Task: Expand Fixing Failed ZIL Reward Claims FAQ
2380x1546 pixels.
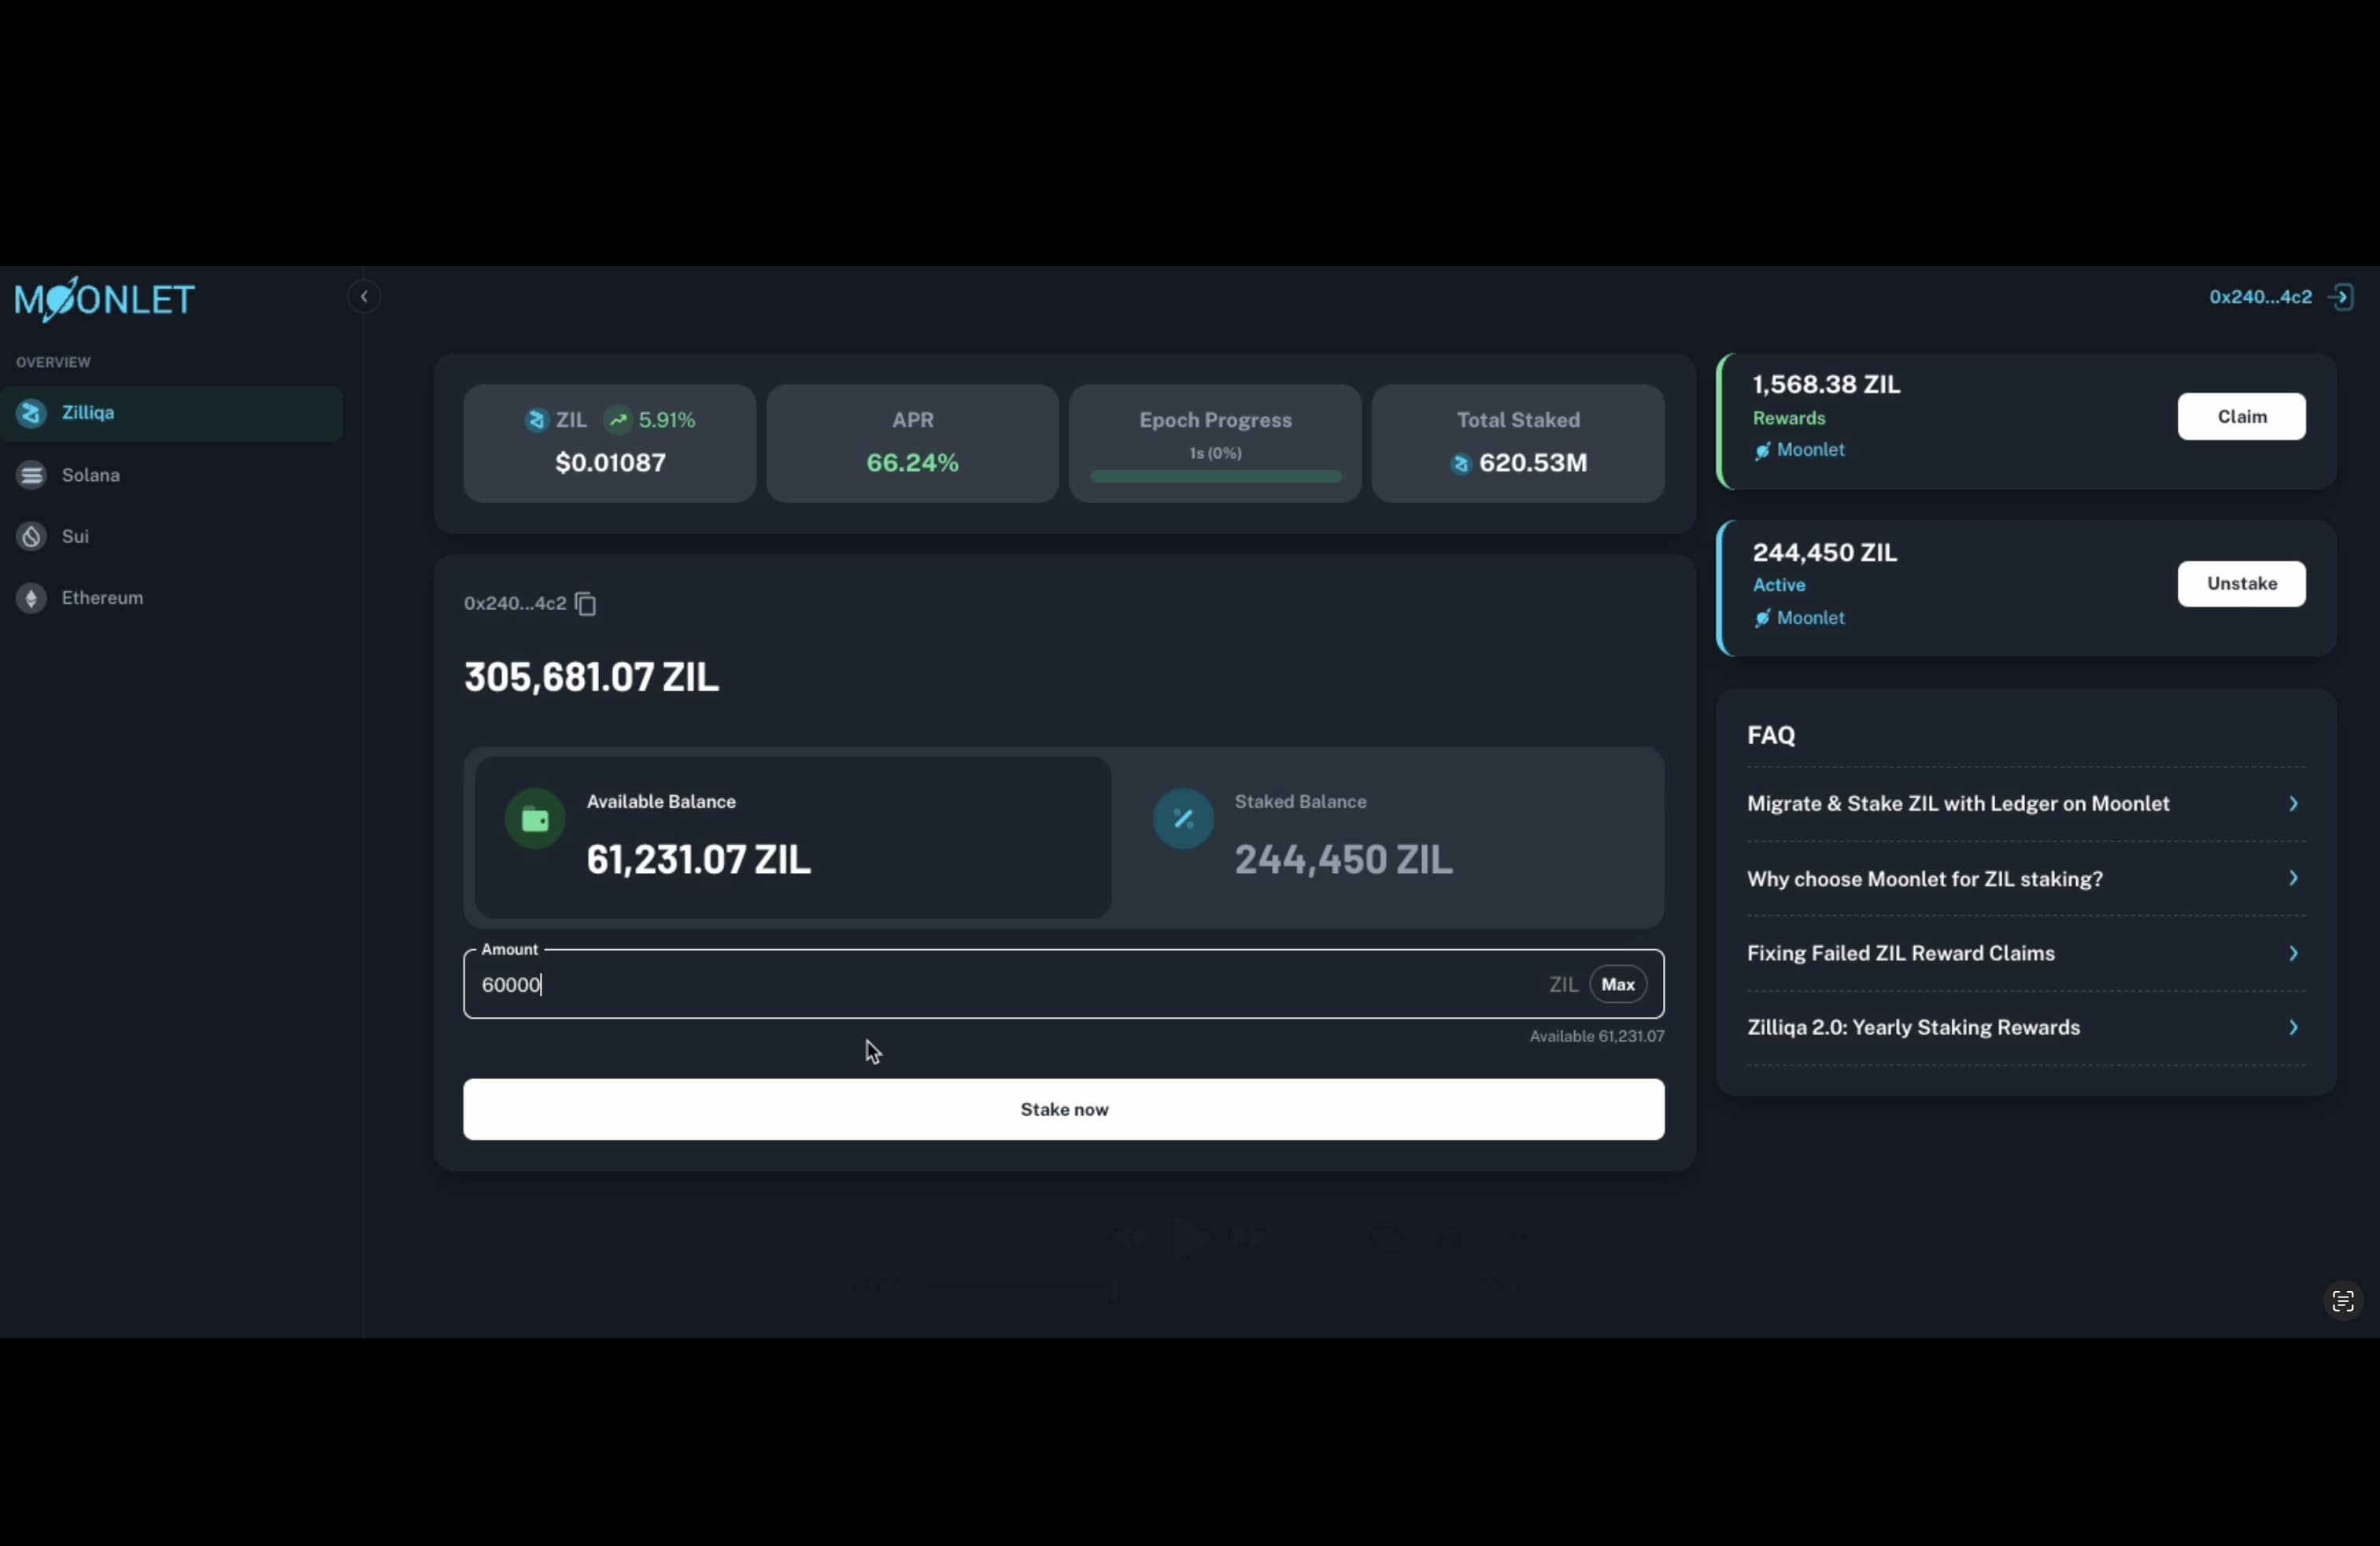Action: pyautogui.click(x=2025, y=953)
